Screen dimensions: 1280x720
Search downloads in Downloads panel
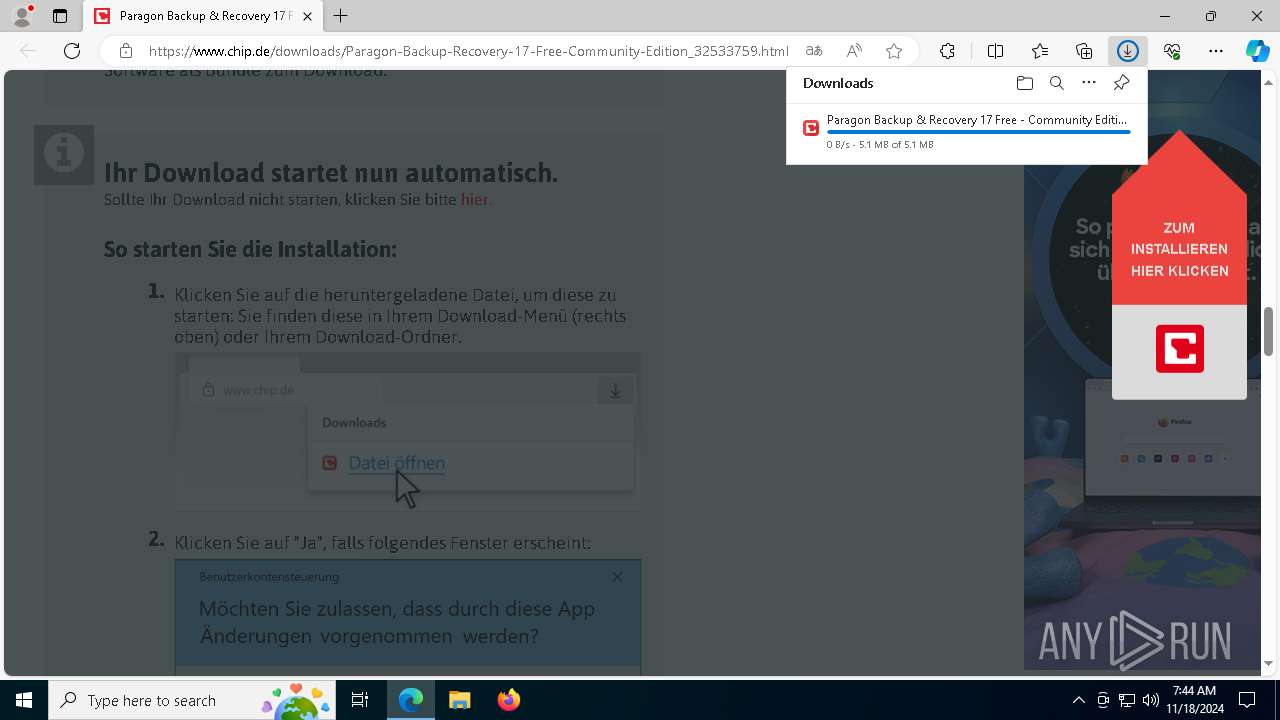[x=1057, y=83]
